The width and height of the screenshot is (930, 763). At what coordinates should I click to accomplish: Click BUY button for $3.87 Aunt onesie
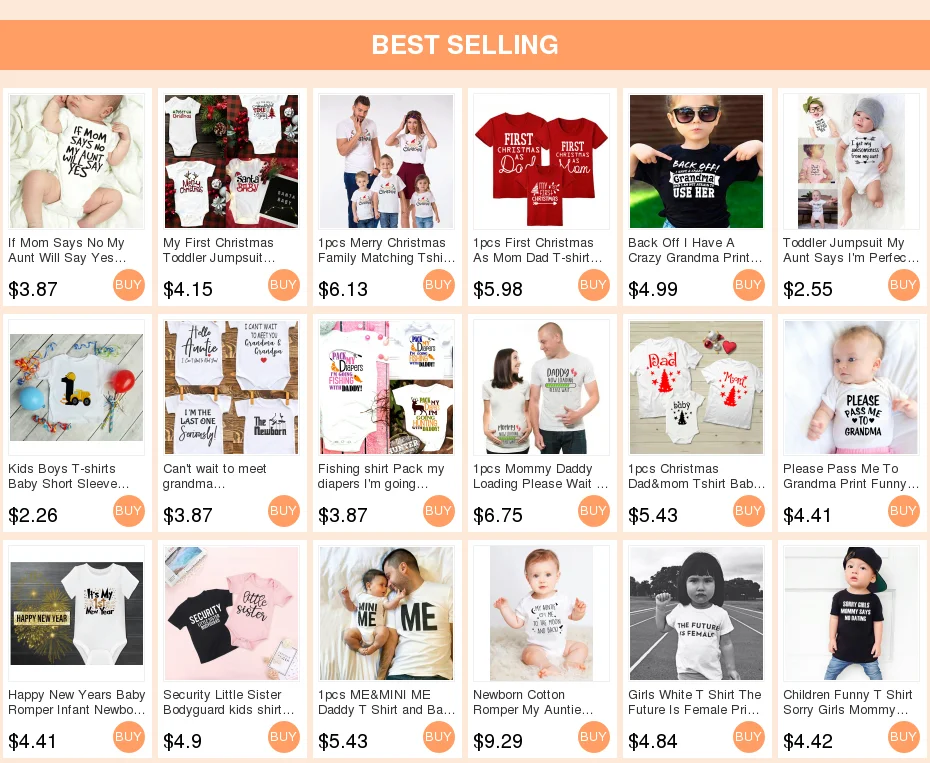click(128, 285)
